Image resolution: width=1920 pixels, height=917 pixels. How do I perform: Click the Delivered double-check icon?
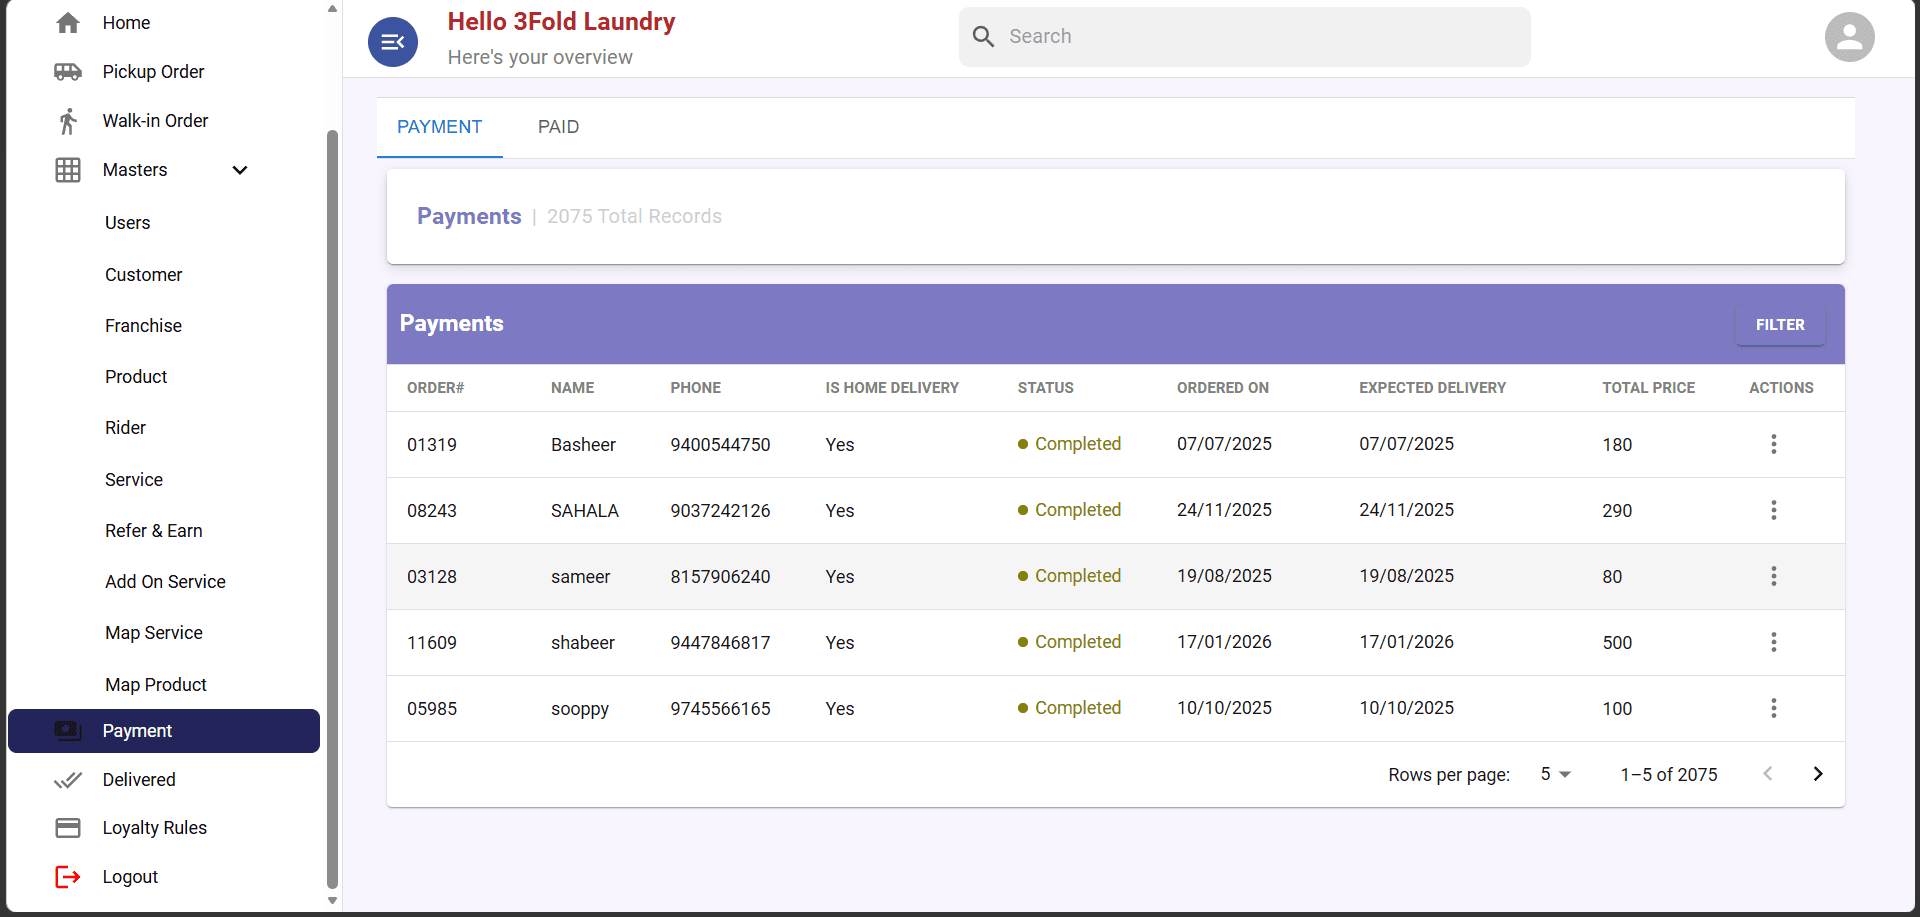click(x=68, y=780)
